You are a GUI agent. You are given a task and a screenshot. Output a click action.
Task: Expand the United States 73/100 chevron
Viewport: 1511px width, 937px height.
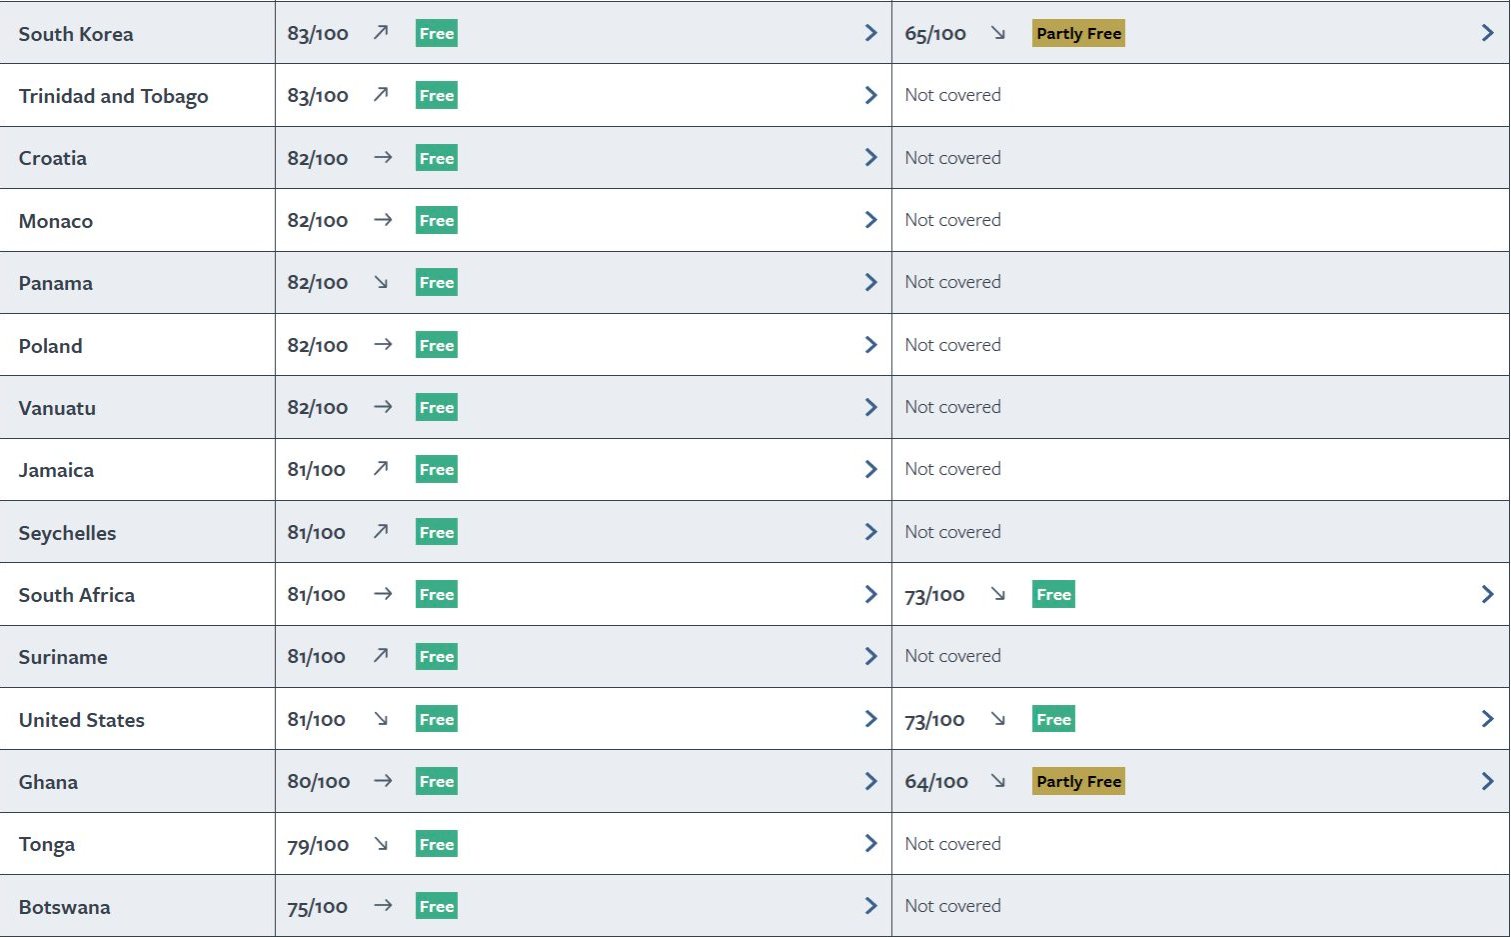tap(1487, 719)
